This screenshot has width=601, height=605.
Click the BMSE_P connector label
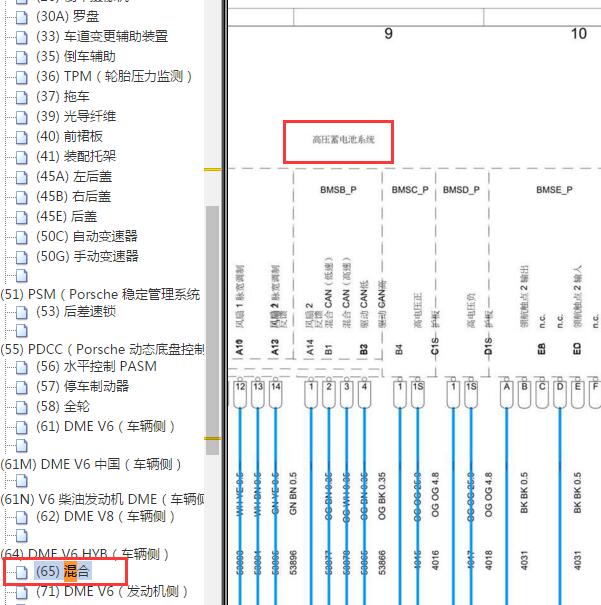[x=554, y=190]
